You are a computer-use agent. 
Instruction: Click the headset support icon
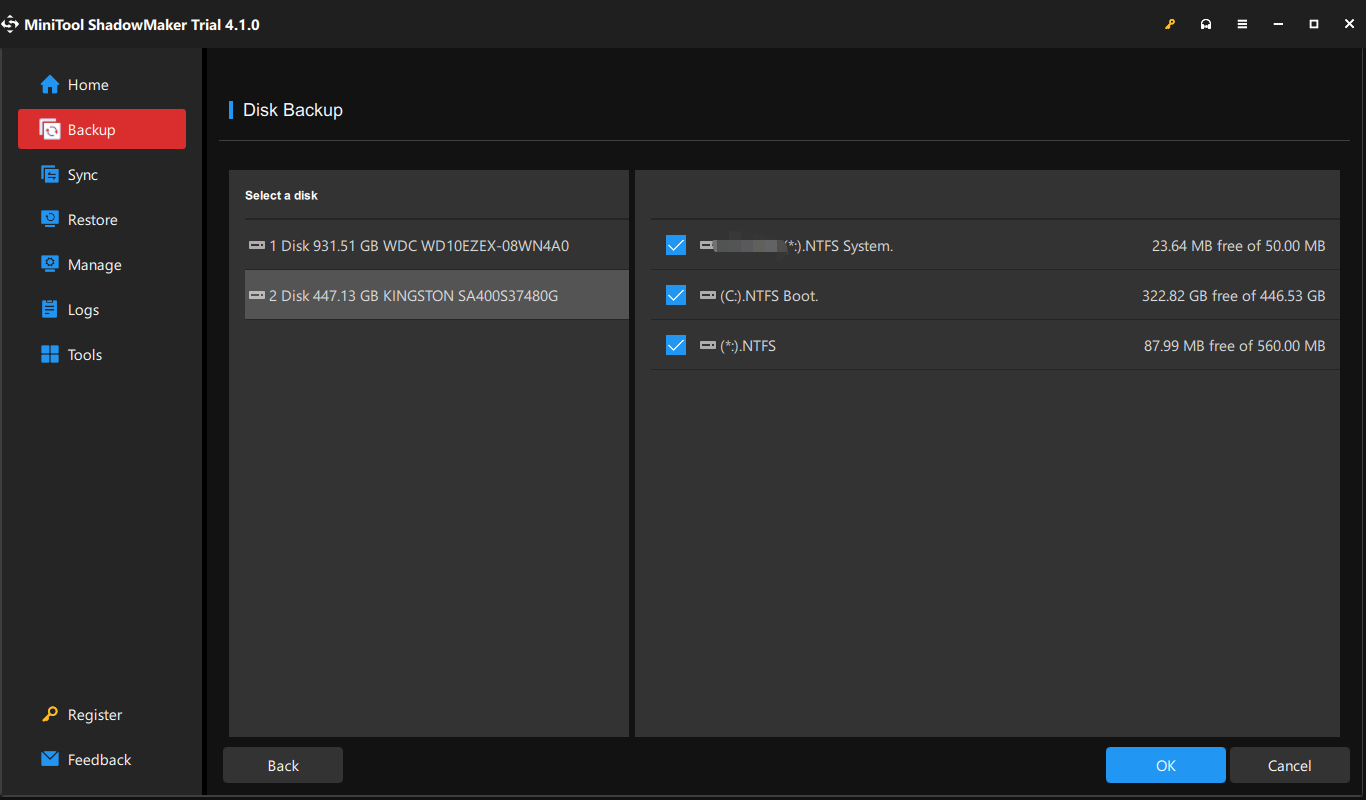1206,24
